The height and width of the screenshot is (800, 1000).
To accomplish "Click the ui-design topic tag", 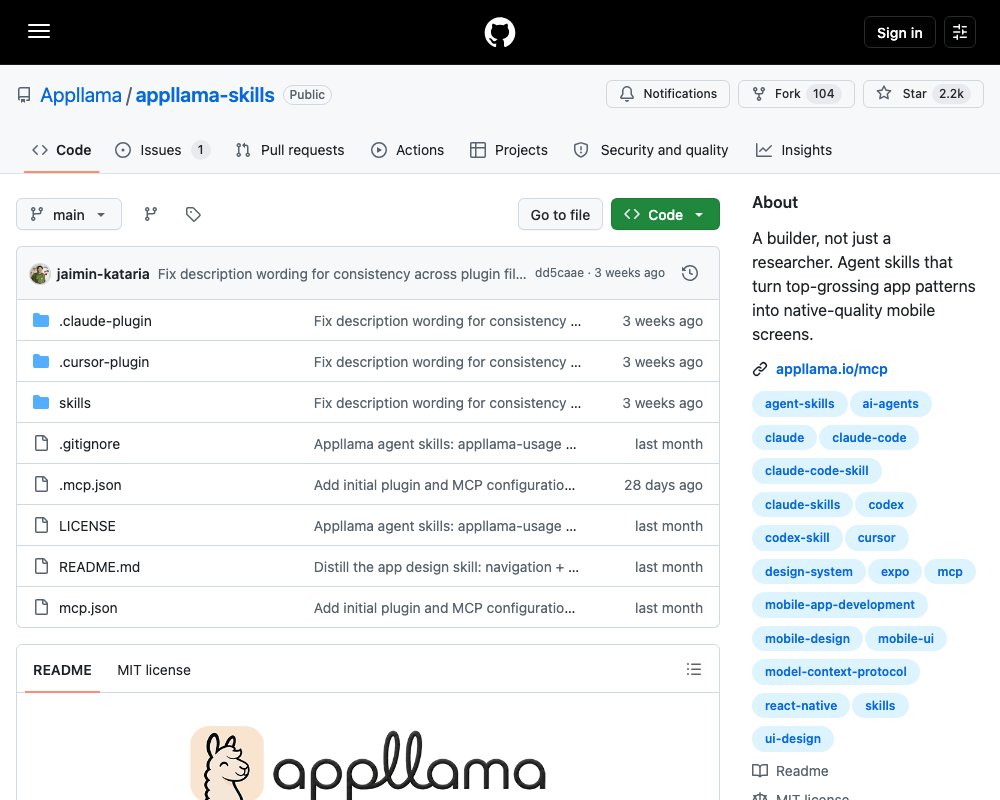I will [793, 739].
